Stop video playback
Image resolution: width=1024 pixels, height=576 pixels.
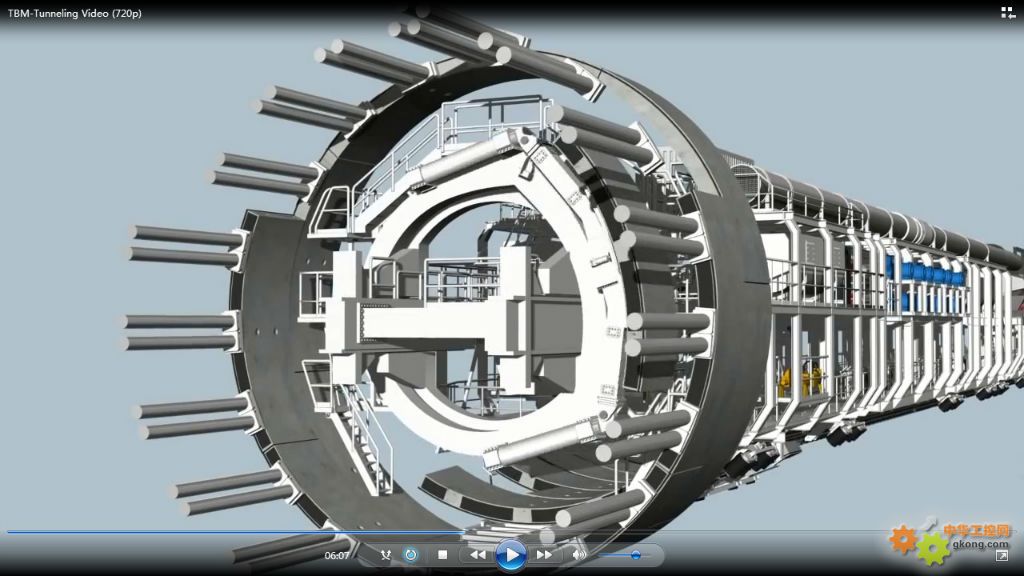point(442,554)
